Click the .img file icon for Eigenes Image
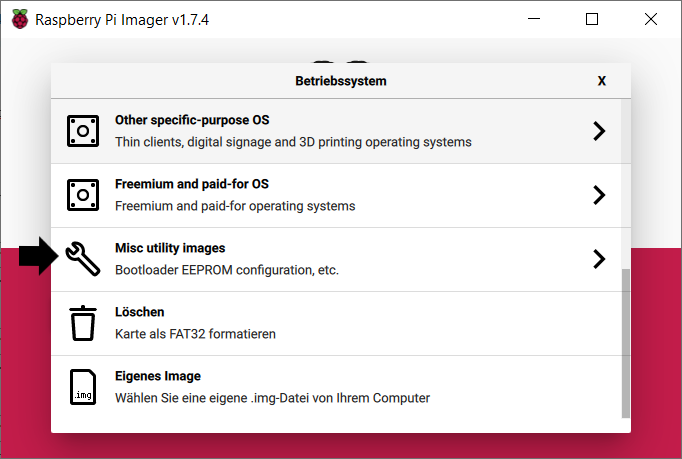Image resolution: width=682 pixels, height=459 pixels. tap(83, 387)
